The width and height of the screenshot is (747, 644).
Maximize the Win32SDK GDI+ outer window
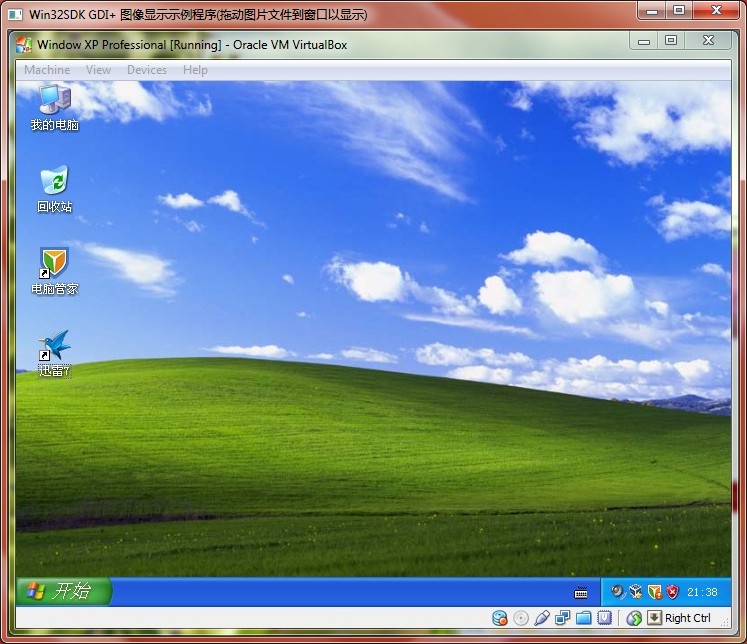(679, 10)
